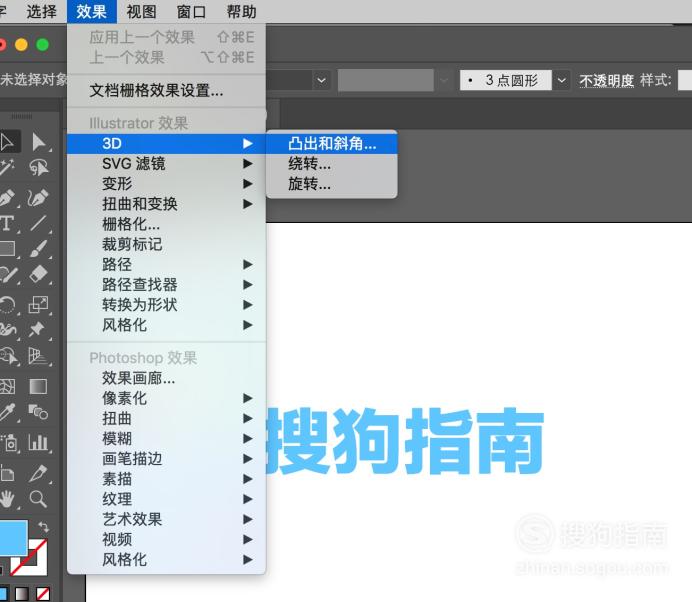Expand the 扭曲和变换 submenu
The height and width of the screenshot is (602, 692).
click(x=166, y=204)
